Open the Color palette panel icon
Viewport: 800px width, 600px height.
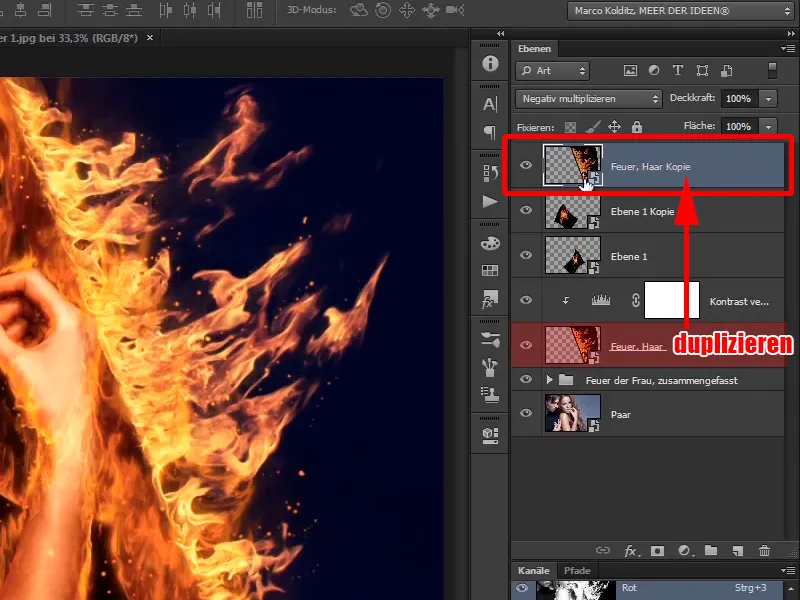[490, 243]
